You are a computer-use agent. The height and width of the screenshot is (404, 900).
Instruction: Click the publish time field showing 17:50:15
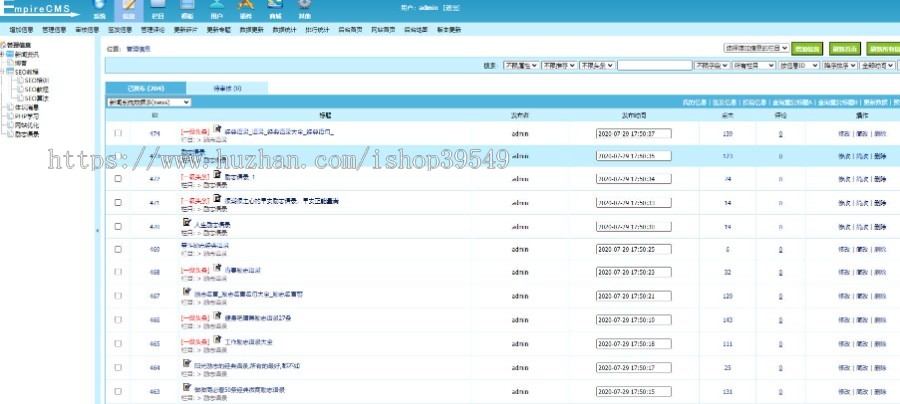[x=634, y=391]
